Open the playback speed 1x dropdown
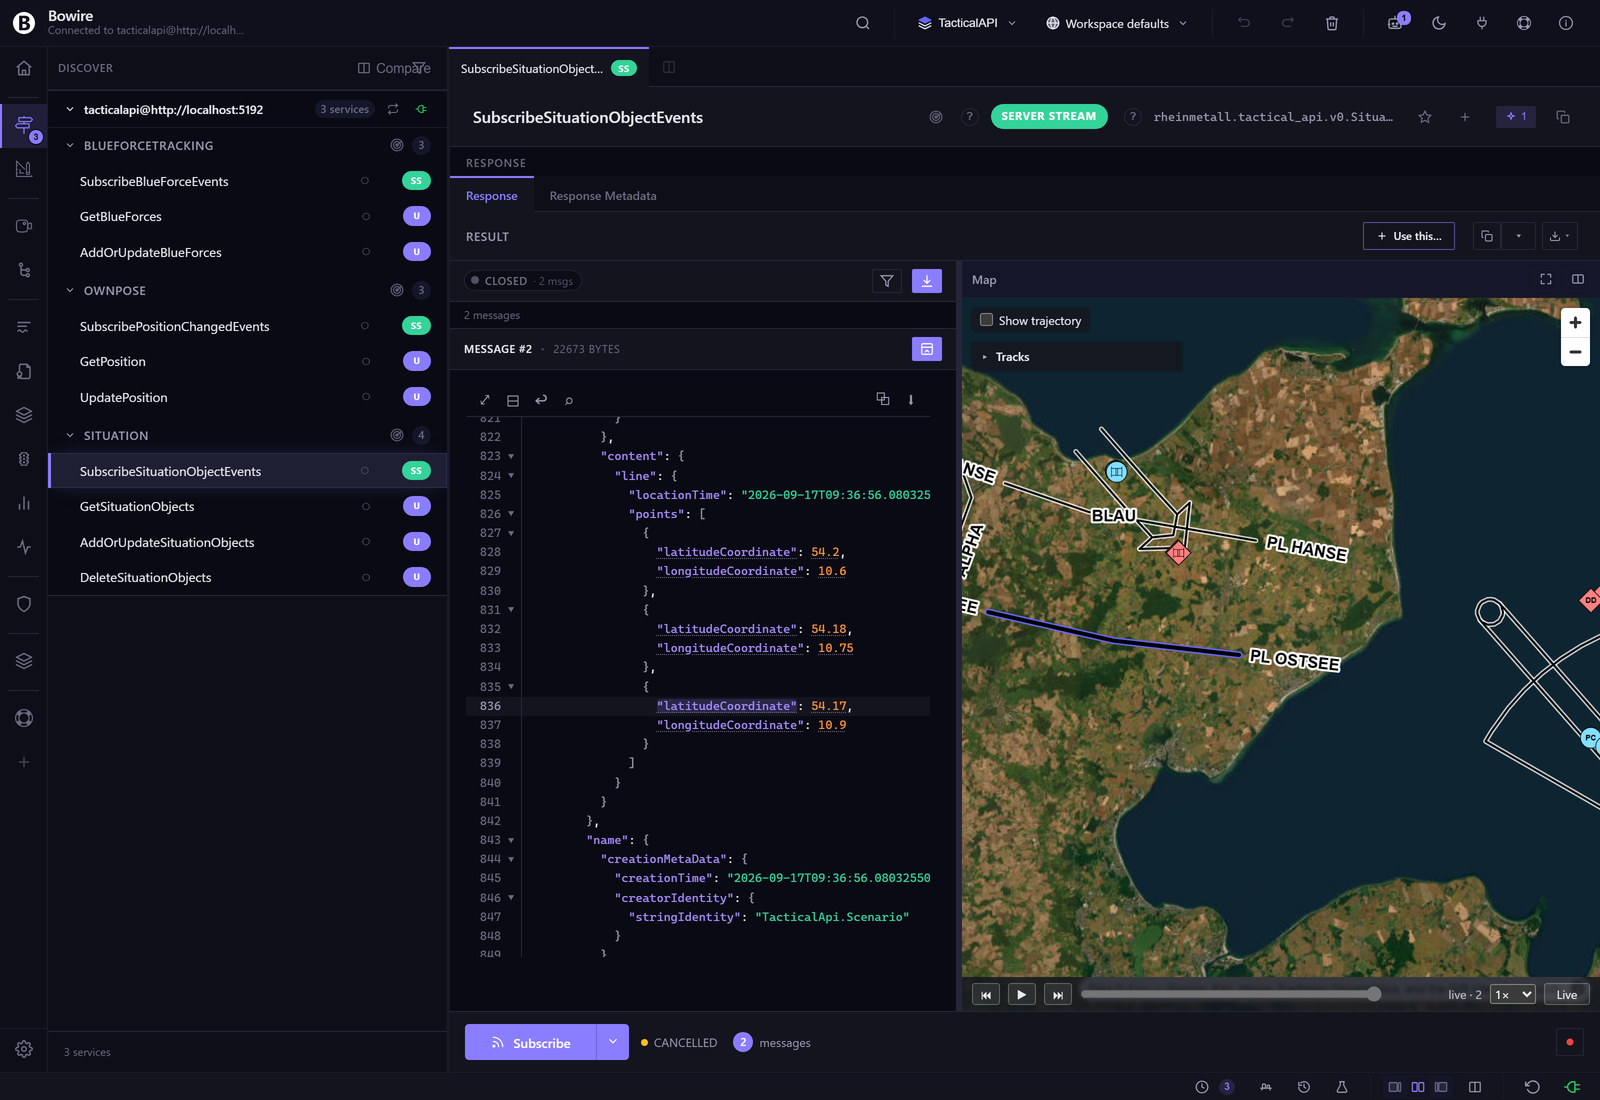 1513,994
